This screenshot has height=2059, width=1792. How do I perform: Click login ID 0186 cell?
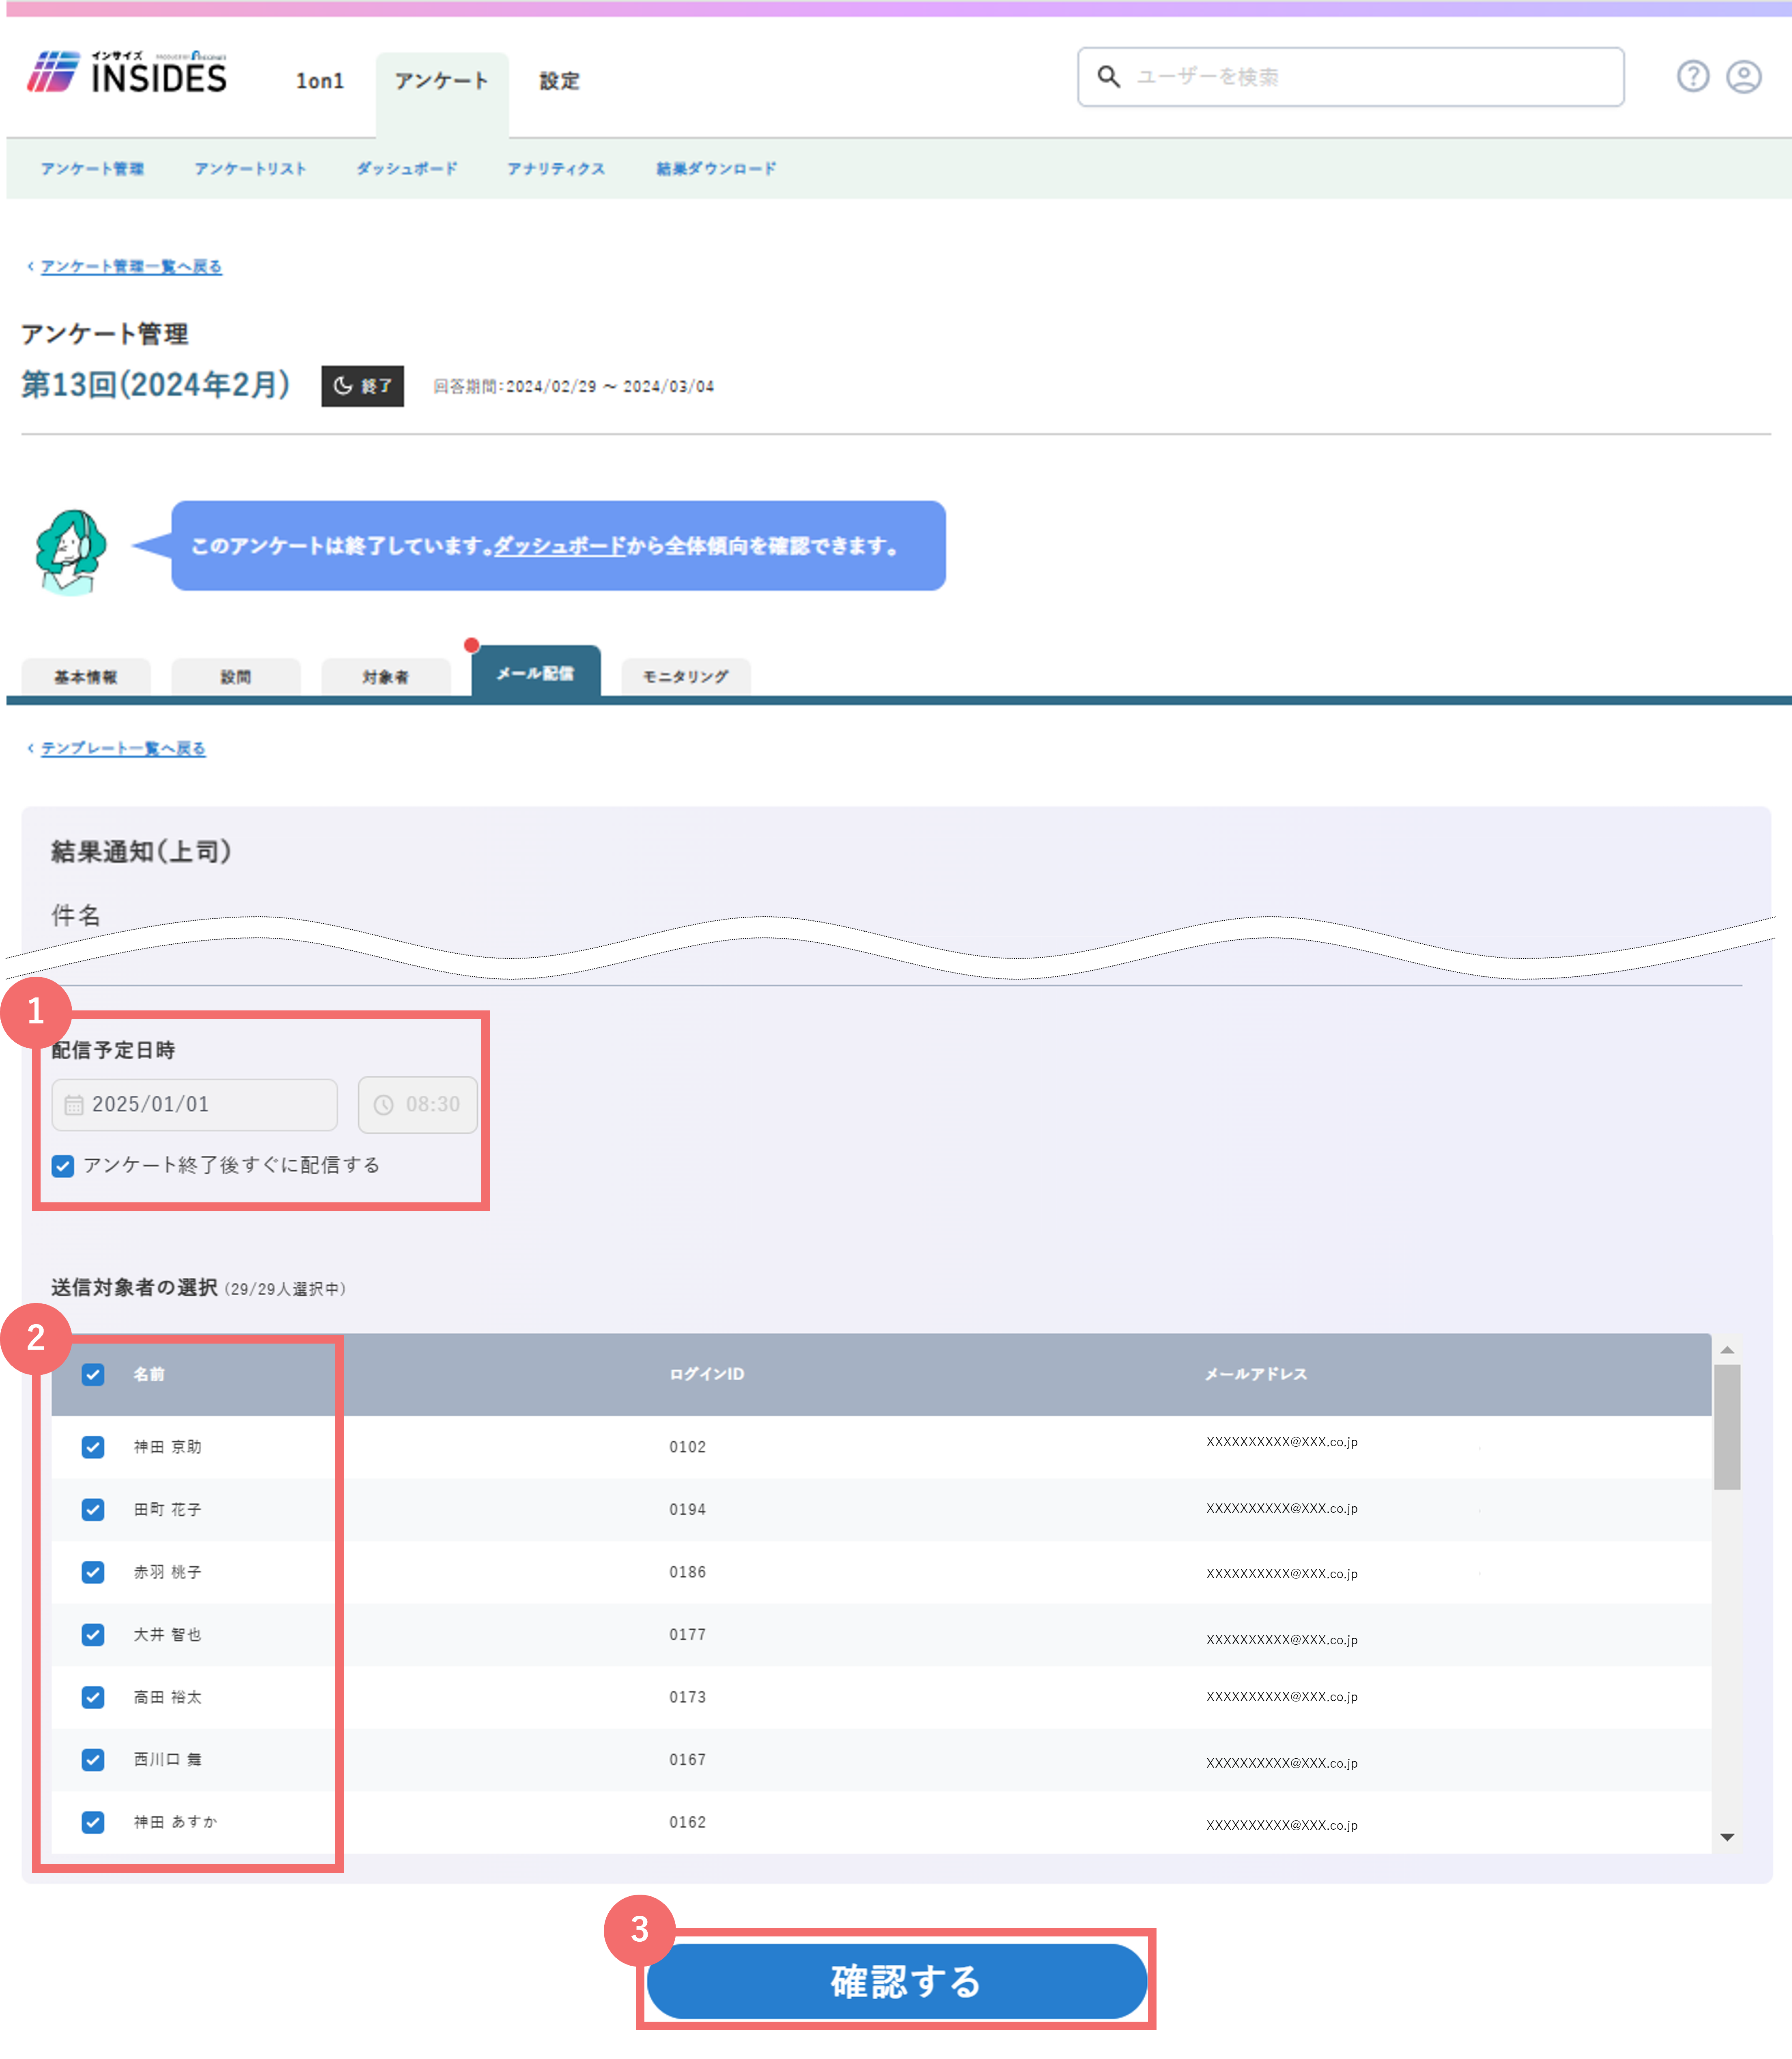point(688,1573)
